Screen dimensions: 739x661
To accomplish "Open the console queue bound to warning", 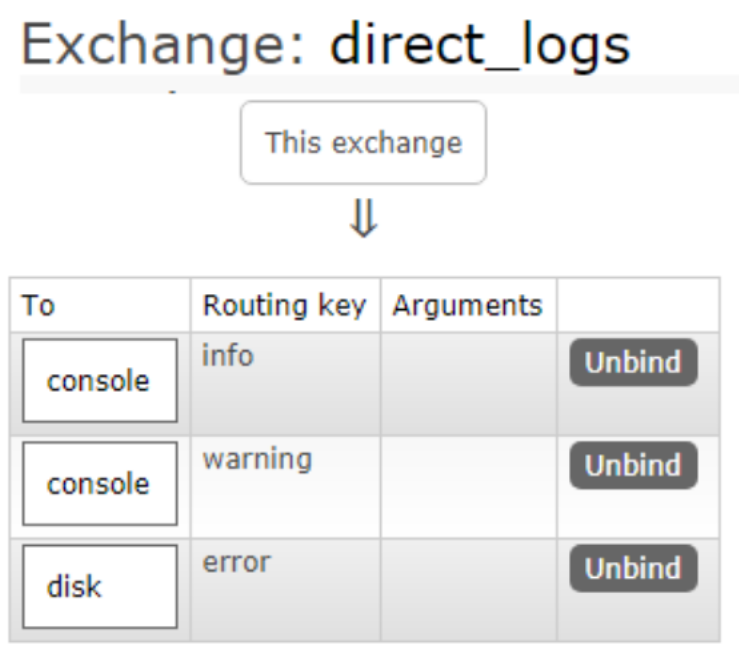I will coord(99,484).
